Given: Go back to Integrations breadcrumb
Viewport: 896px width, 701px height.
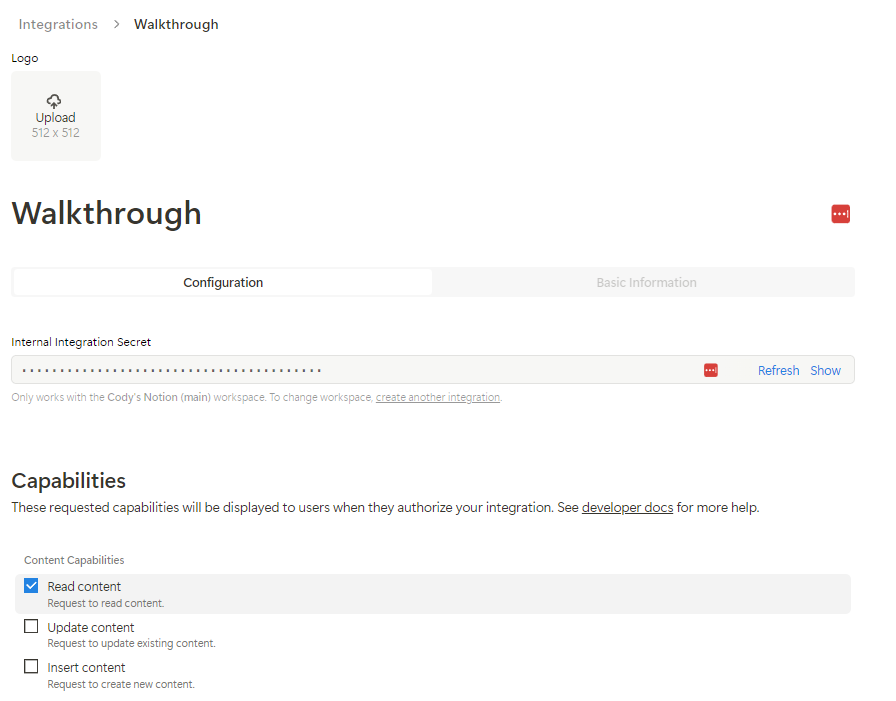Looking at the screenshot, I should click(58, 25).
